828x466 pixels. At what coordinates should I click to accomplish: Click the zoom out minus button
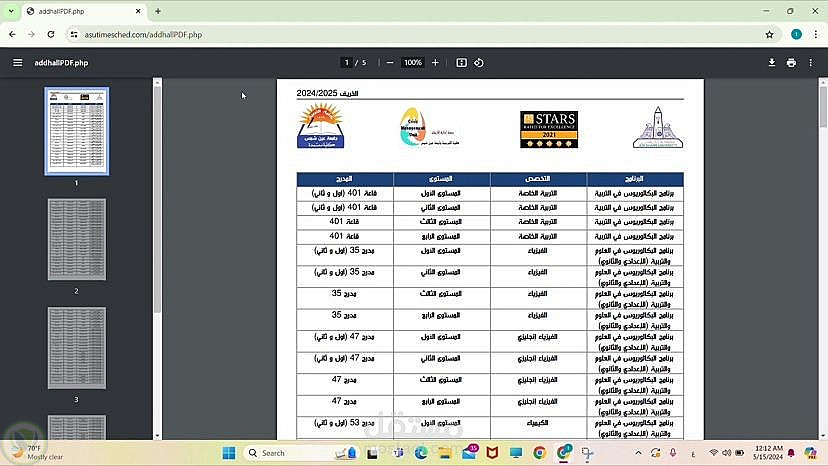(390, 63)
